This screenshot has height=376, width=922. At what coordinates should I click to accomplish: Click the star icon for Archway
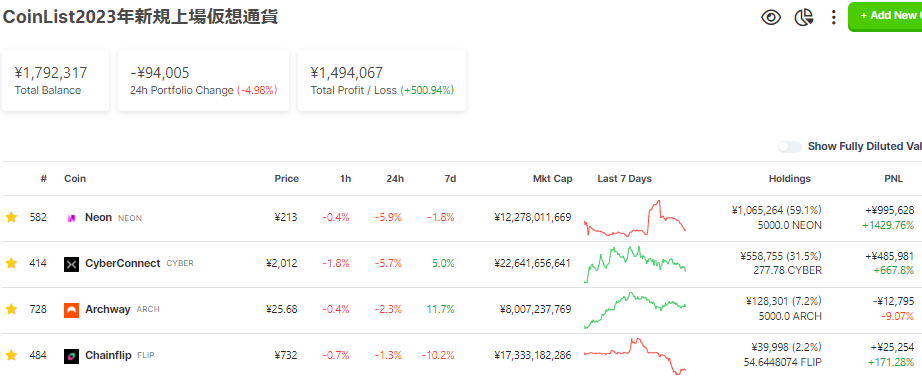[11, 309]
